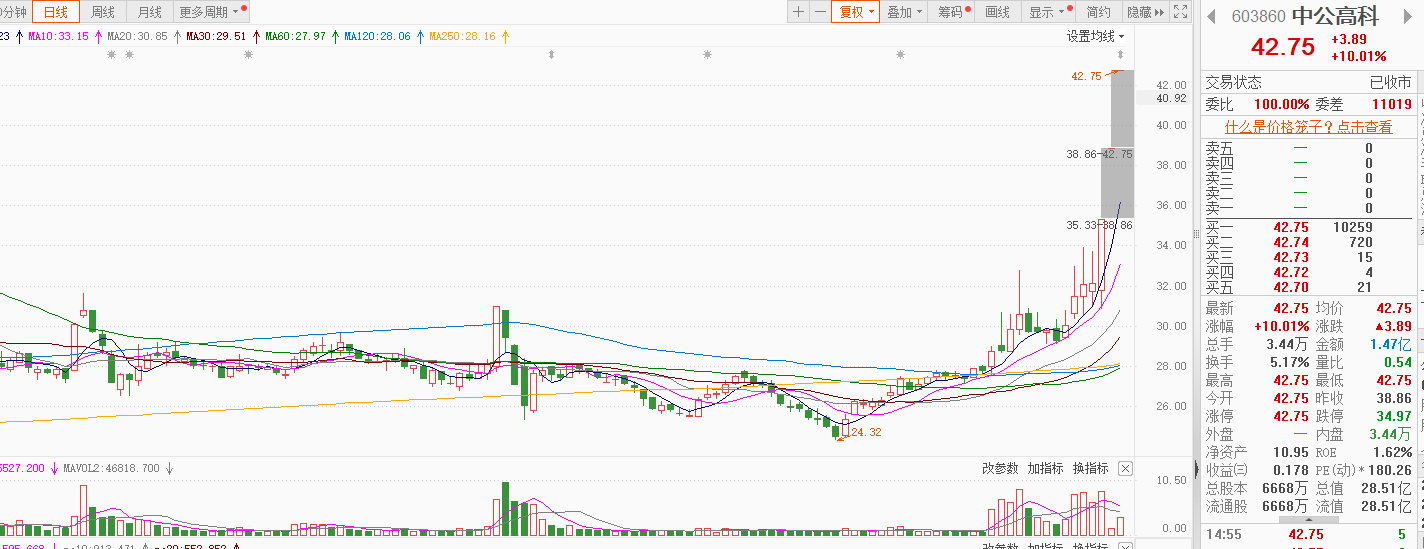Click 加指标 to add an indicator
Viewport: 1424px width, 549px height.
[x=1045, y=468]
